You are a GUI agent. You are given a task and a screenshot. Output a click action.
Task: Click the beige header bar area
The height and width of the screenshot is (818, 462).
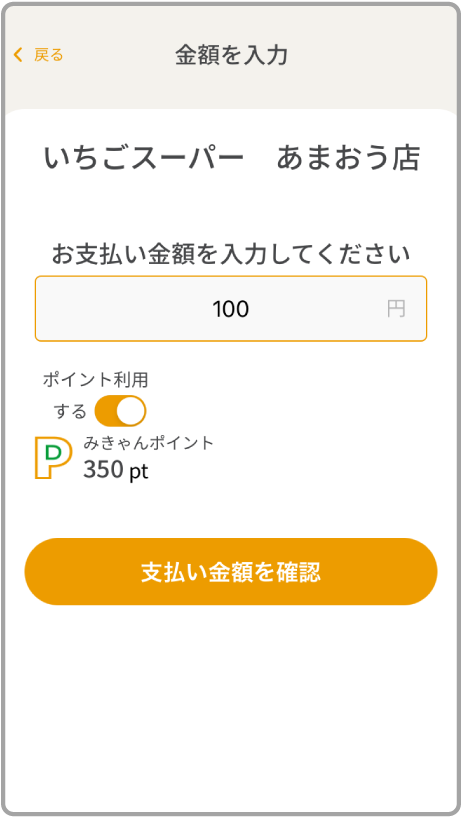pyautogui.click(x=231, y=55)
